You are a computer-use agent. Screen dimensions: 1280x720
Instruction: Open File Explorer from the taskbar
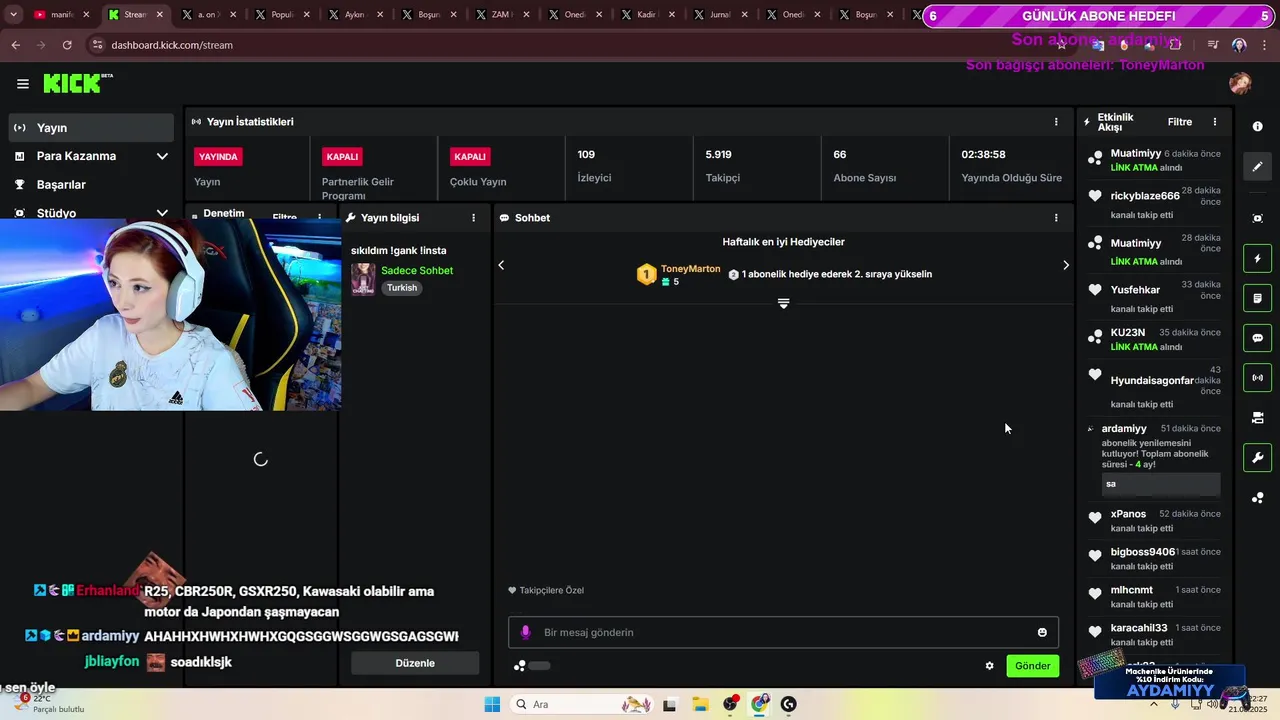point(700,704)
